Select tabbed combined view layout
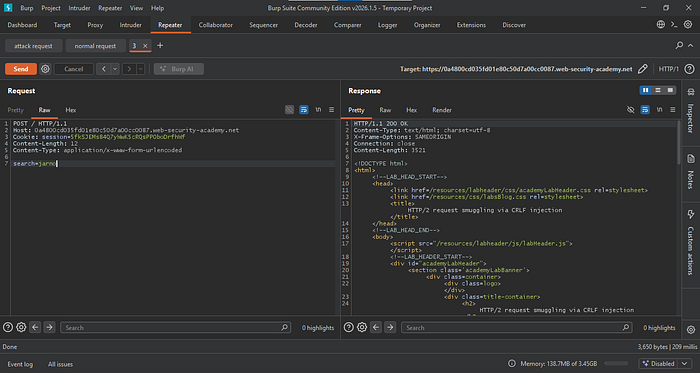 tap(670, 91)
